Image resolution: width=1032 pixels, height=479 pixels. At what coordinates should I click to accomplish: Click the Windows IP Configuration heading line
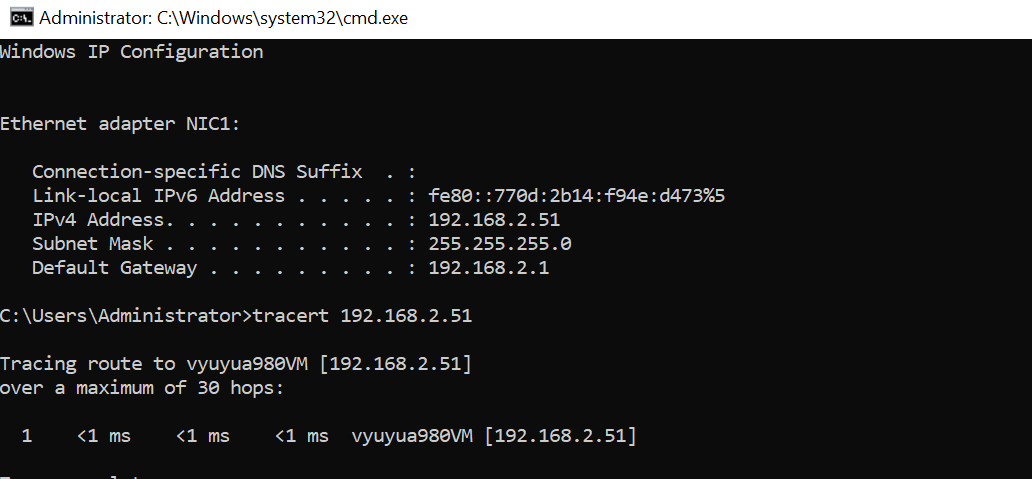pos(132,52)
